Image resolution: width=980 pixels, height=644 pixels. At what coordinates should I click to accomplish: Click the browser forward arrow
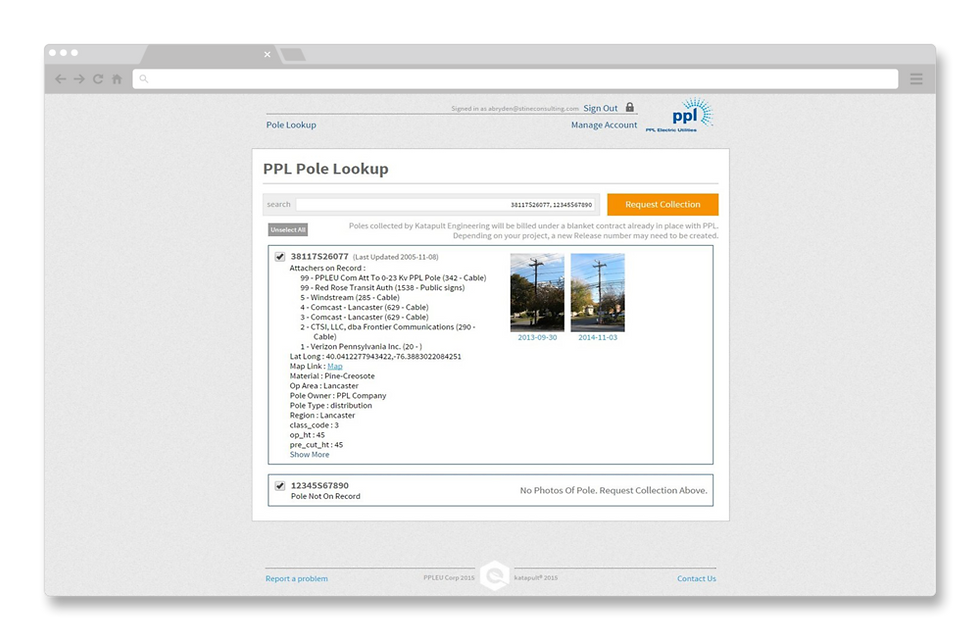pyautogui.click(x=79, y=79)
